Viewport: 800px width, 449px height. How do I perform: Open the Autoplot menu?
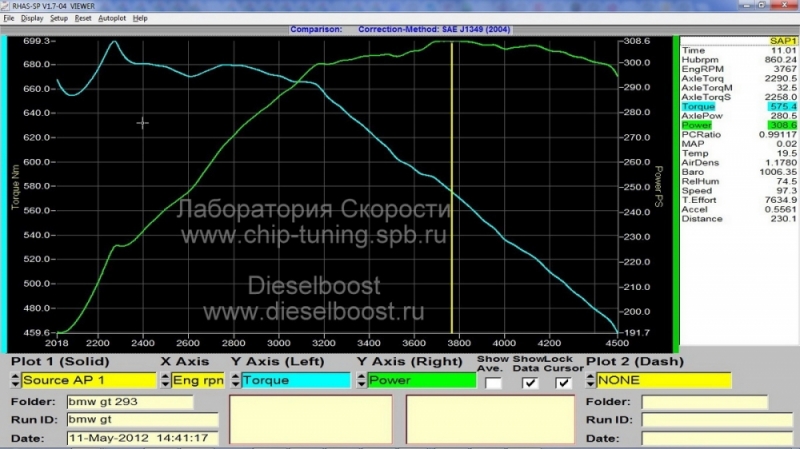[x=112, y=18]
